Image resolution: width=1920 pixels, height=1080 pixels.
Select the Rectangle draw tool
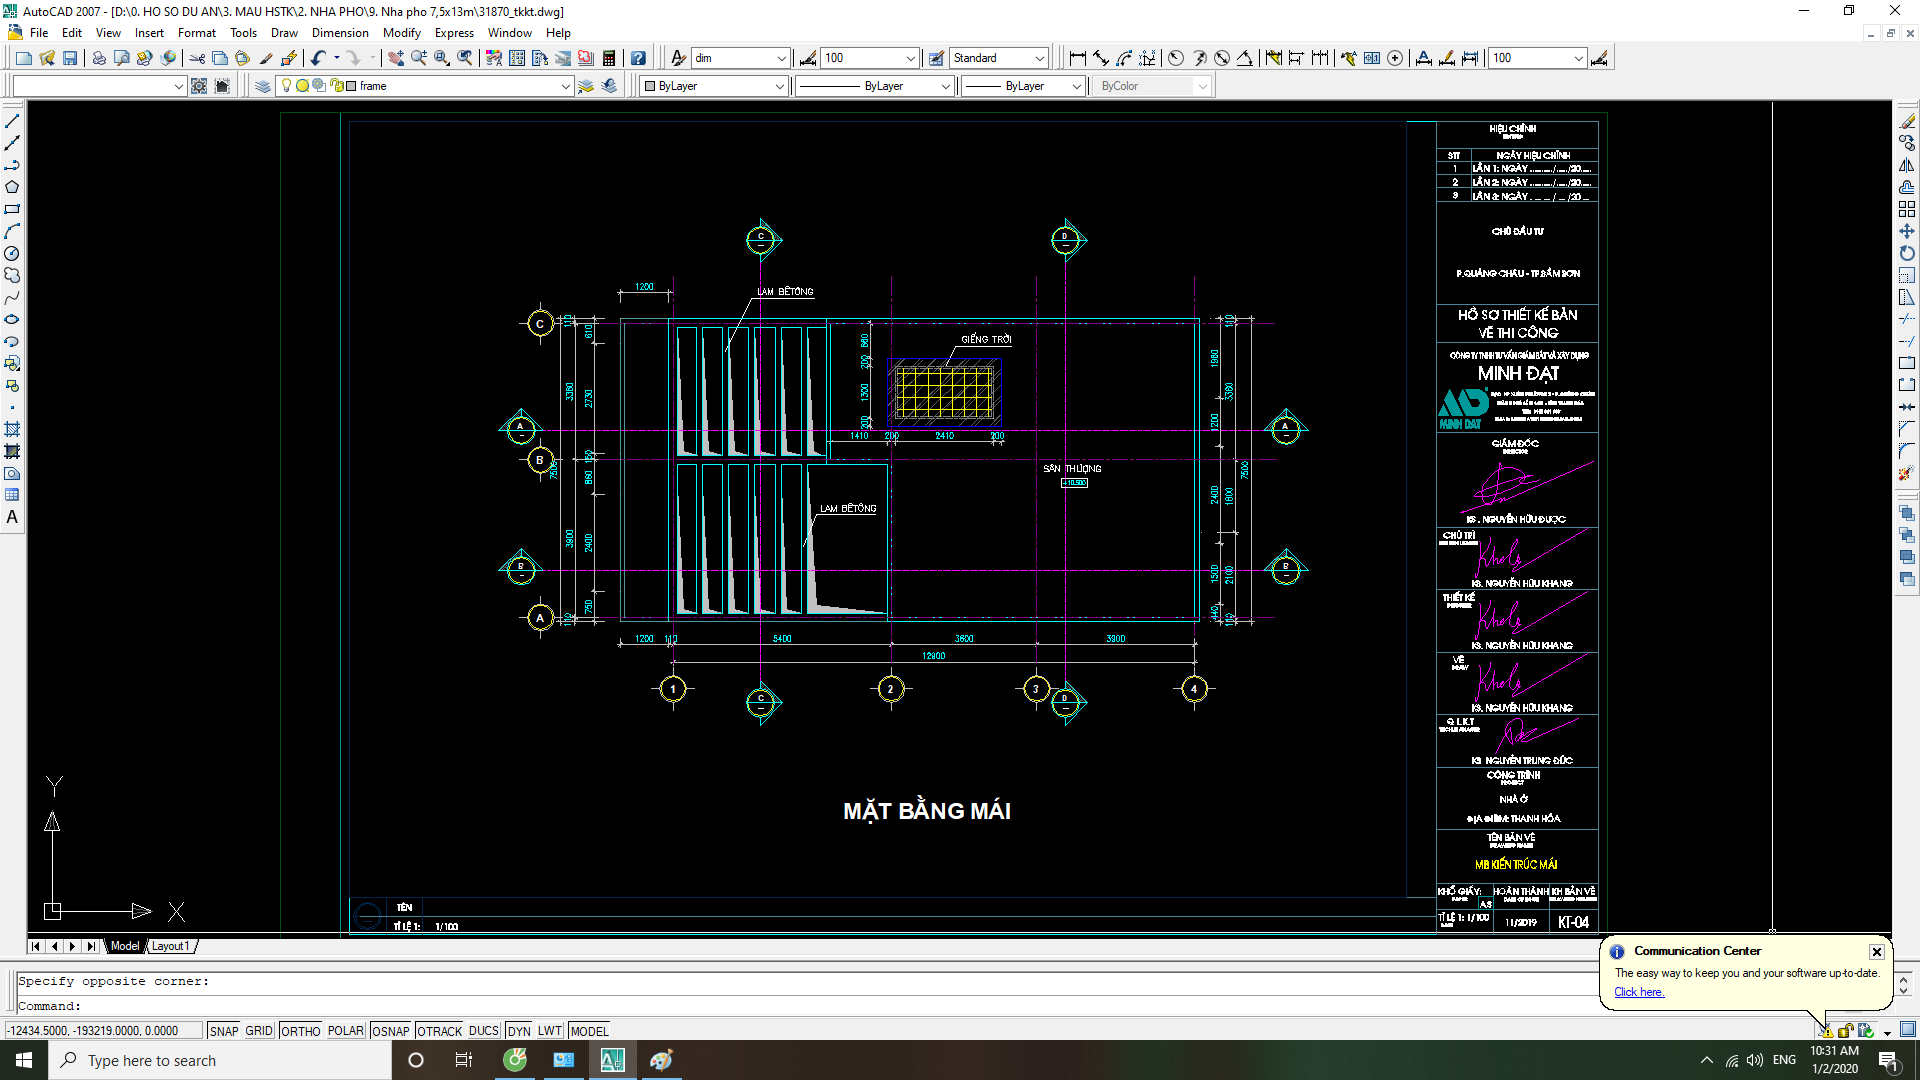(12, 209)
